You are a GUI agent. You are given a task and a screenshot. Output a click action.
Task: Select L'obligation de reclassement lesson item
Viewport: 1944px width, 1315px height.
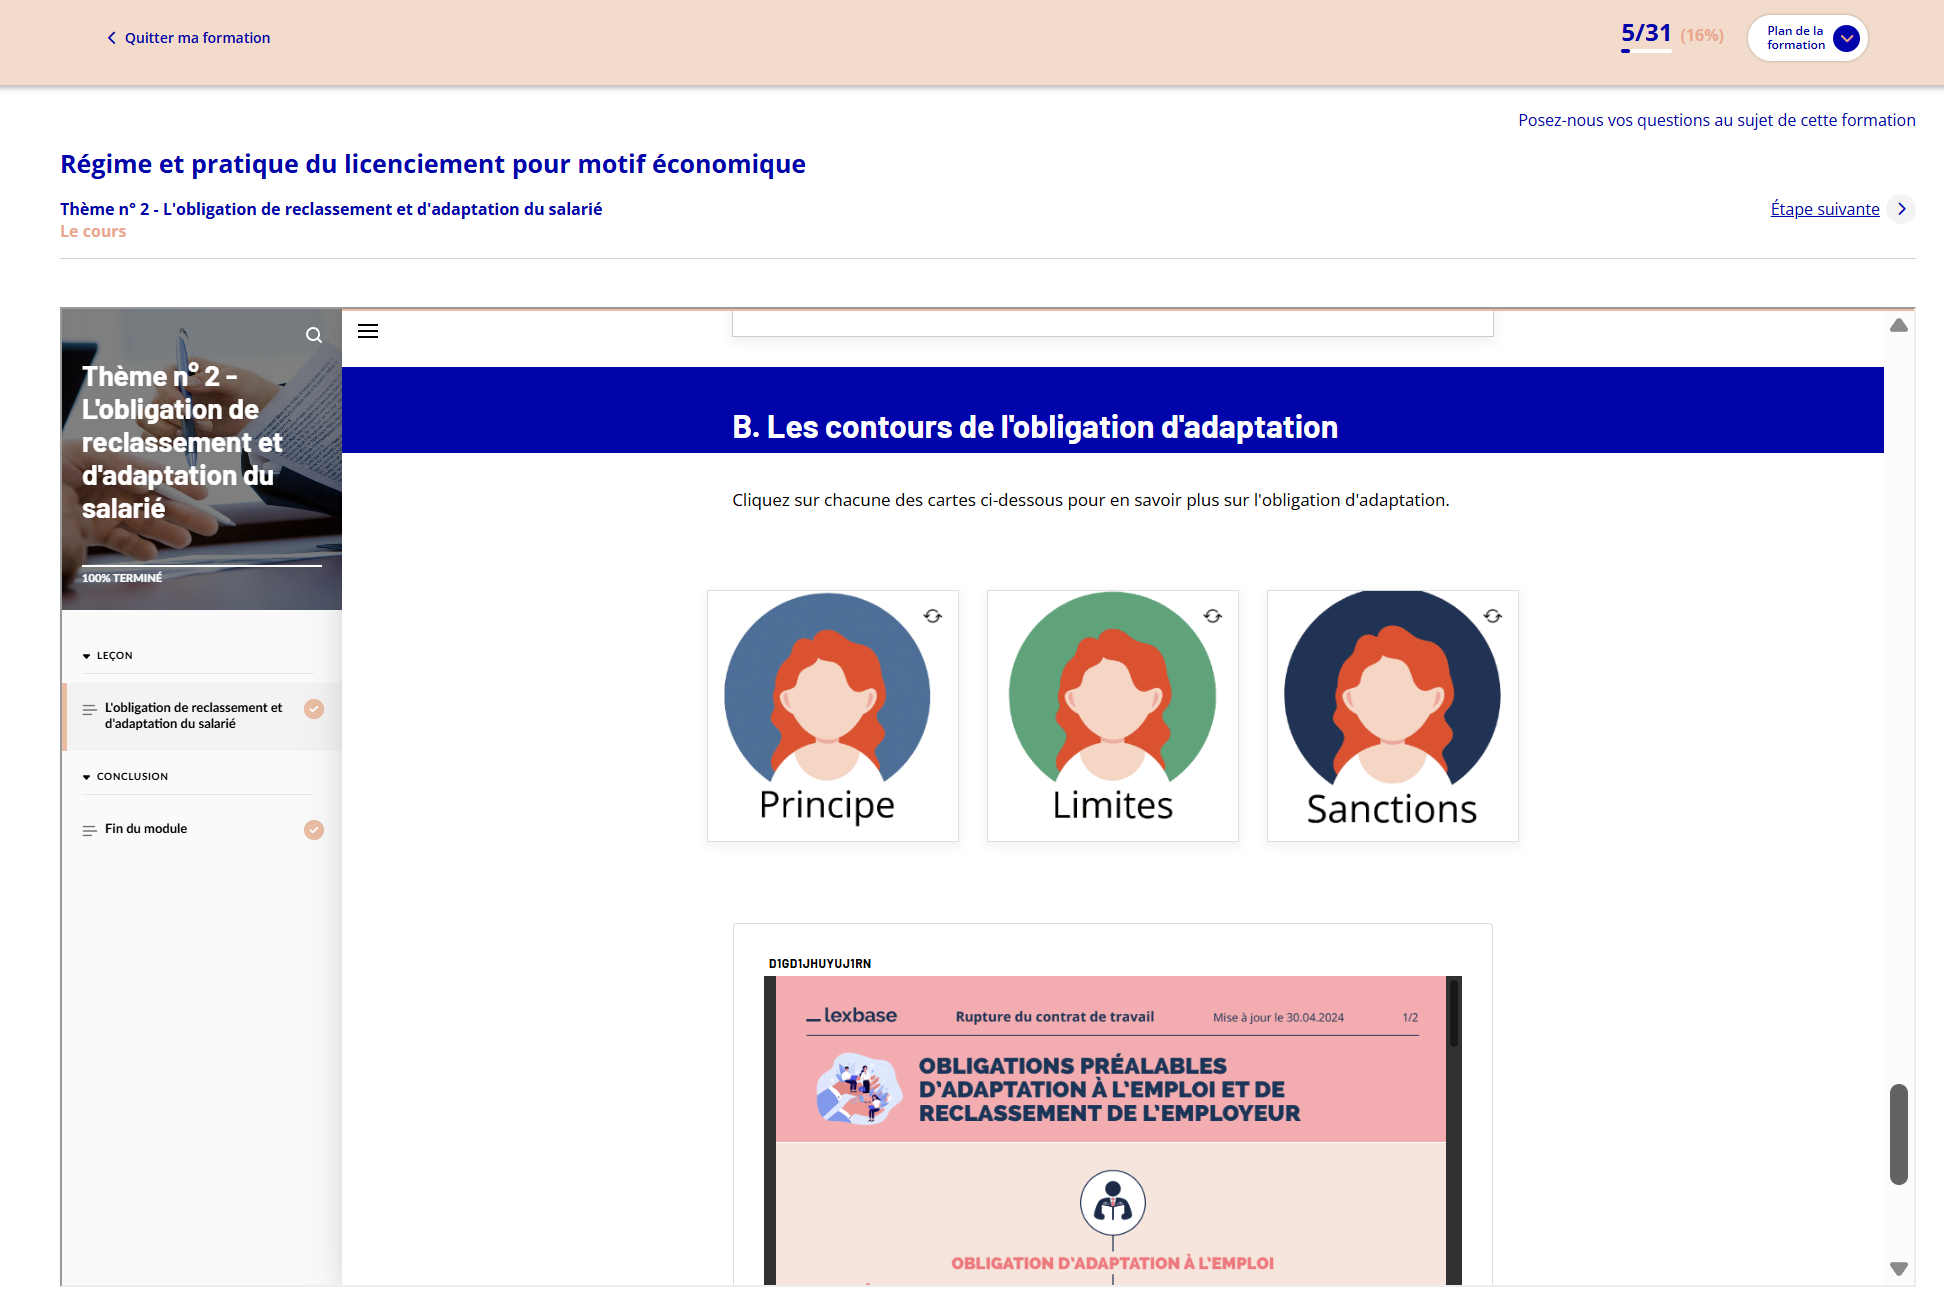(193, 715)
